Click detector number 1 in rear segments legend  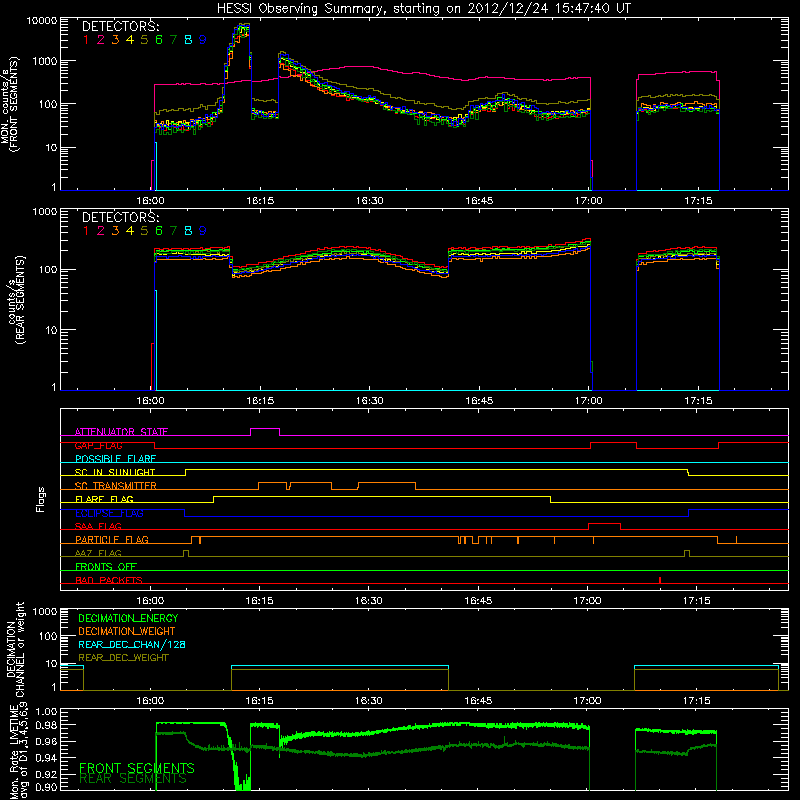[x=86, y=231]
